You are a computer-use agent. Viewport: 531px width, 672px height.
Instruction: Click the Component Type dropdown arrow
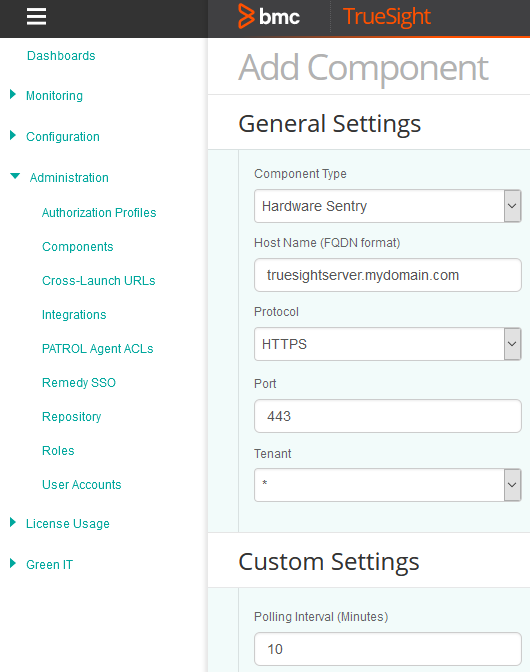512,206
